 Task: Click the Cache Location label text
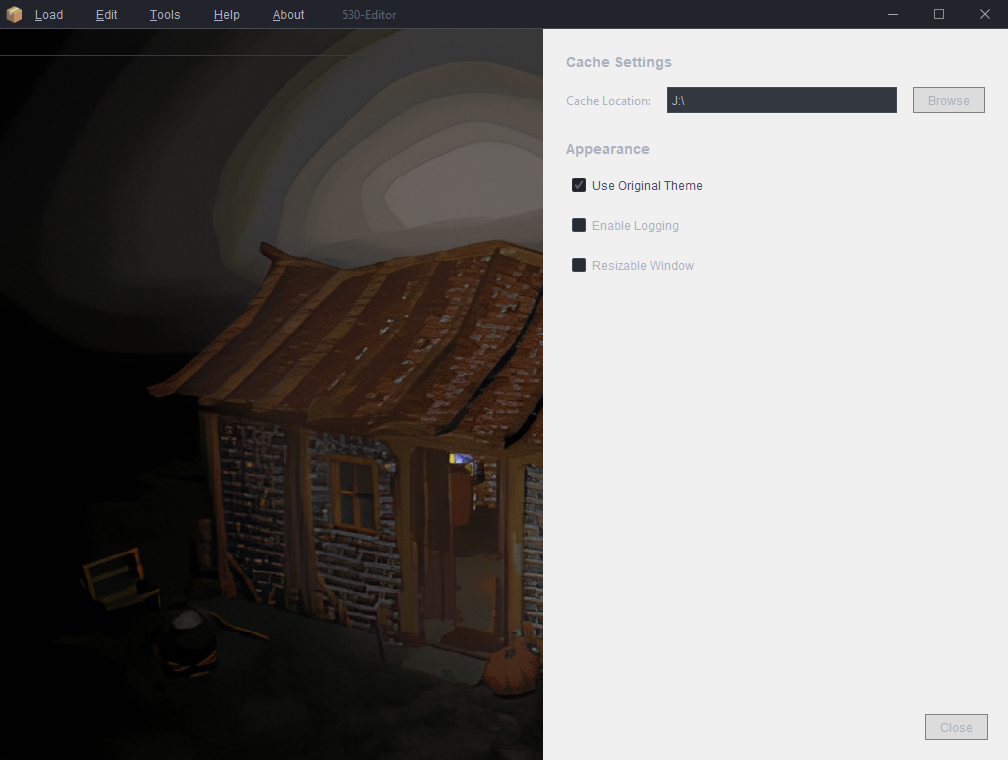608,101
